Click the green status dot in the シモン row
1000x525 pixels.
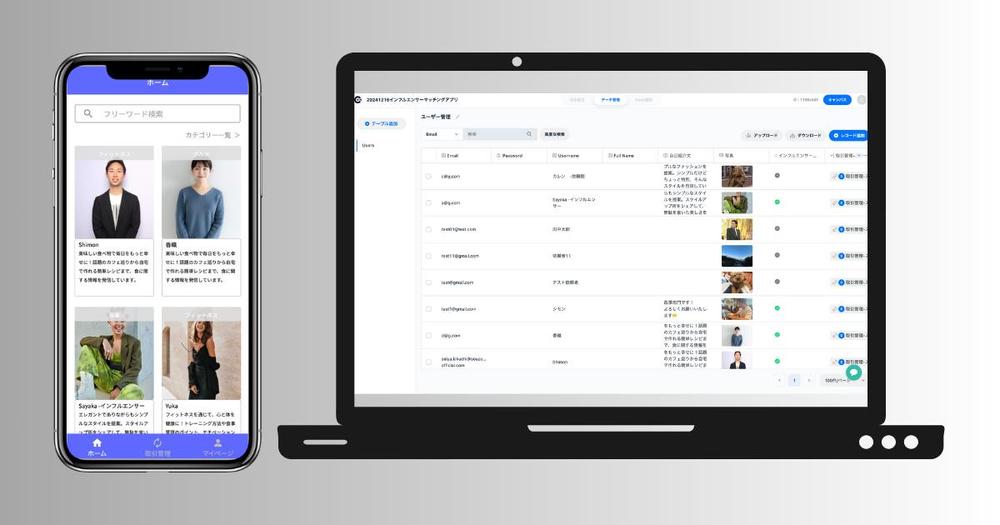pos(777,308)
